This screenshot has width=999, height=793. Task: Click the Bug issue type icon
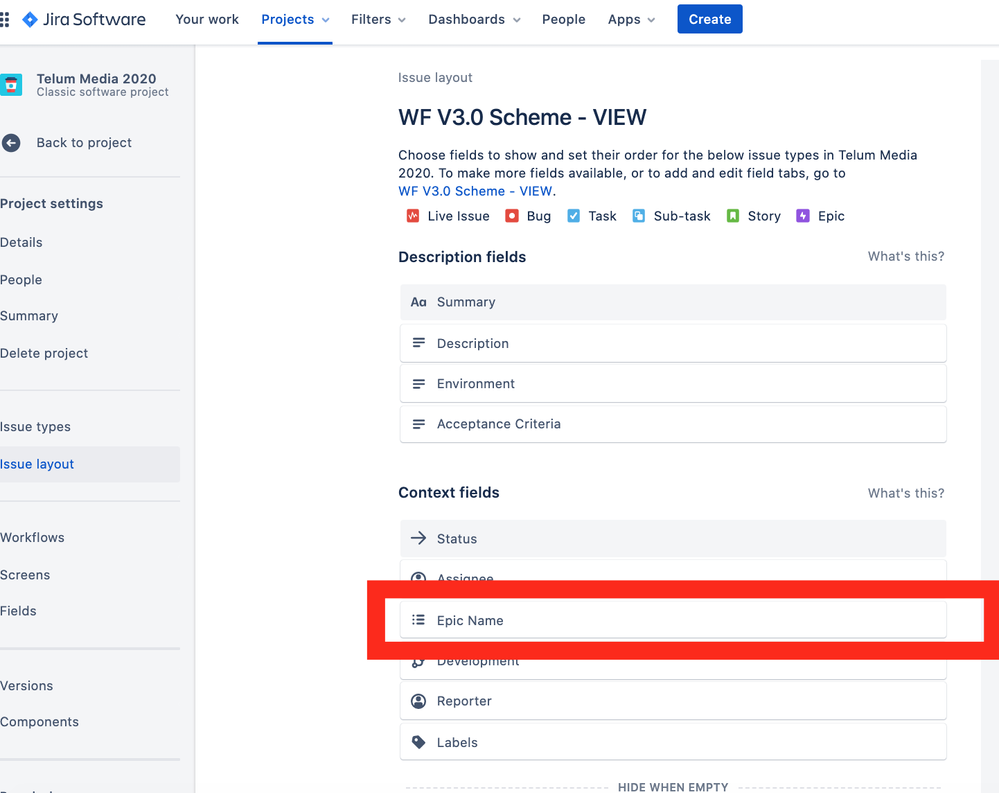512,216
